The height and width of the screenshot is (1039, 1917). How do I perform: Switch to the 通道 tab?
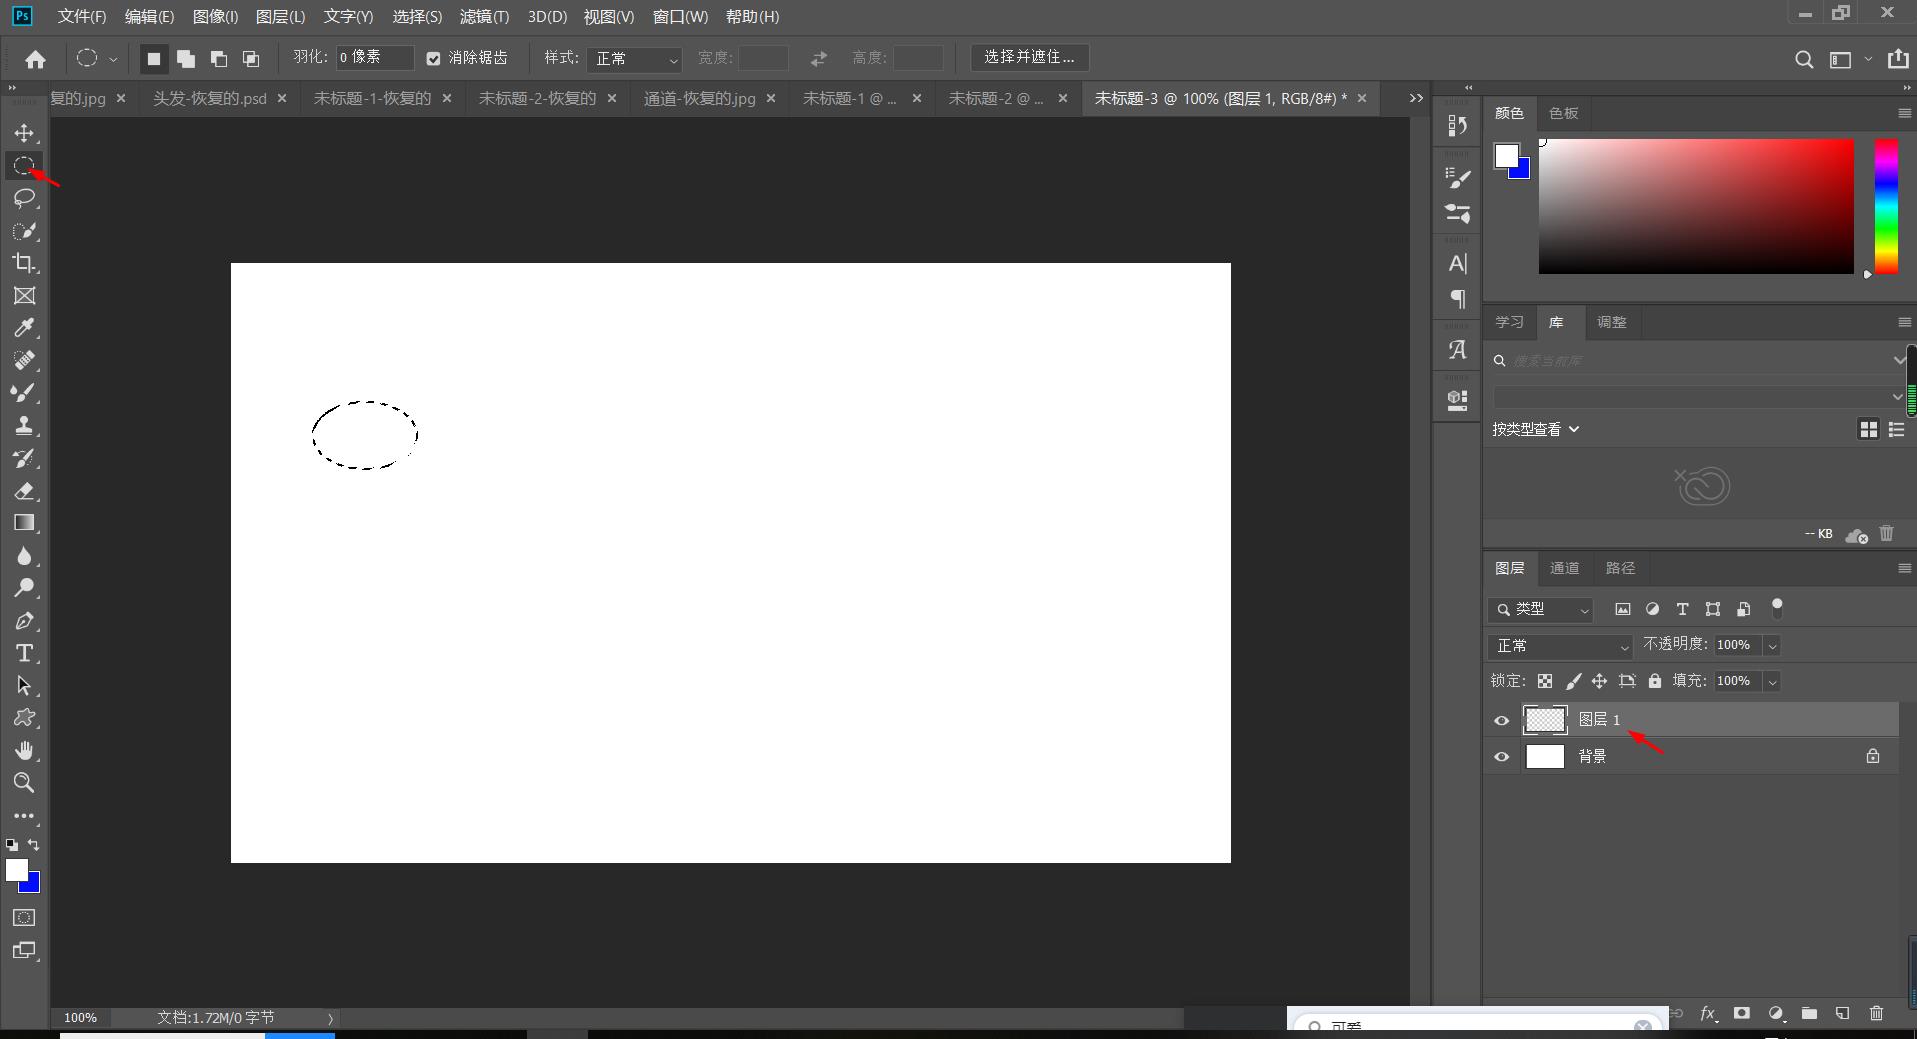(1564, 568)
